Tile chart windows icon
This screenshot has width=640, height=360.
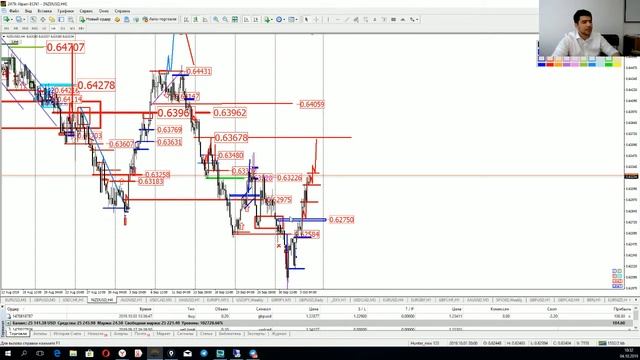click(x=235, y=19)
